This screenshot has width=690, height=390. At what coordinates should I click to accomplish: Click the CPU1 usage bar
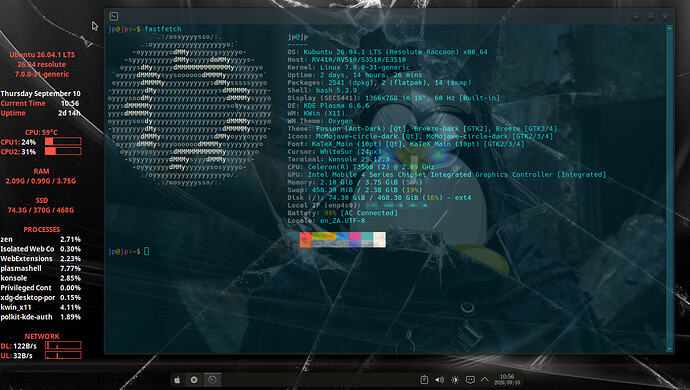(63, 142)
